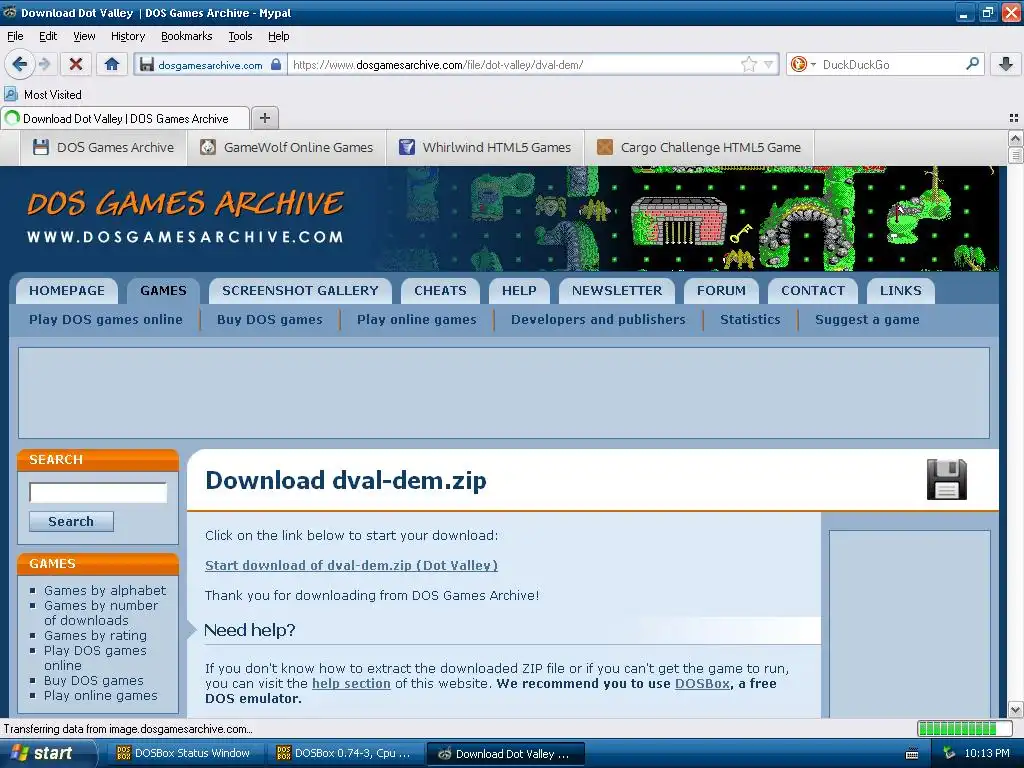Open the Edit menu
Image resolution: width=1024 pixels, height=768 pixels.
(48, 37)
